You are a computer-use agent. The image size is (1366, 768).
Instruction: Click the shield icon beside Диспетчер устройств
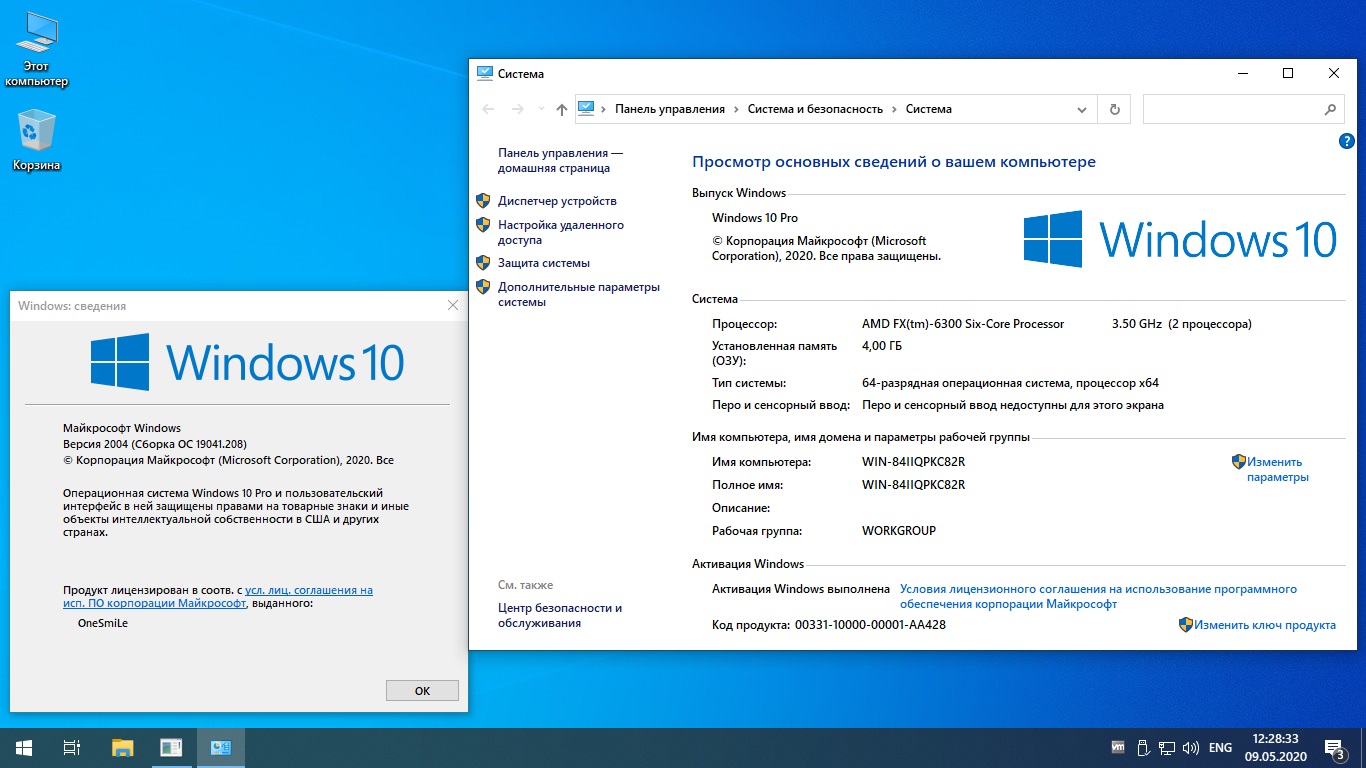click(x=483, y=201)
